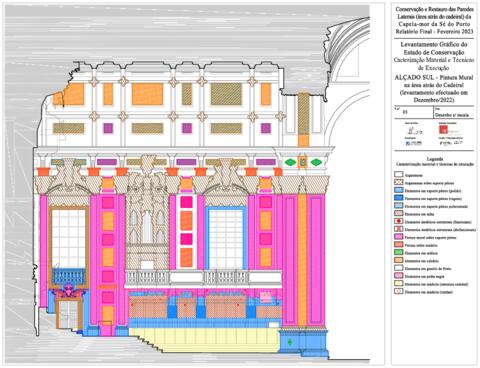Screen dimensions: 480x368
Task: Click the suporte pétreo policromado legend swatch
Action: click(399, 206)
